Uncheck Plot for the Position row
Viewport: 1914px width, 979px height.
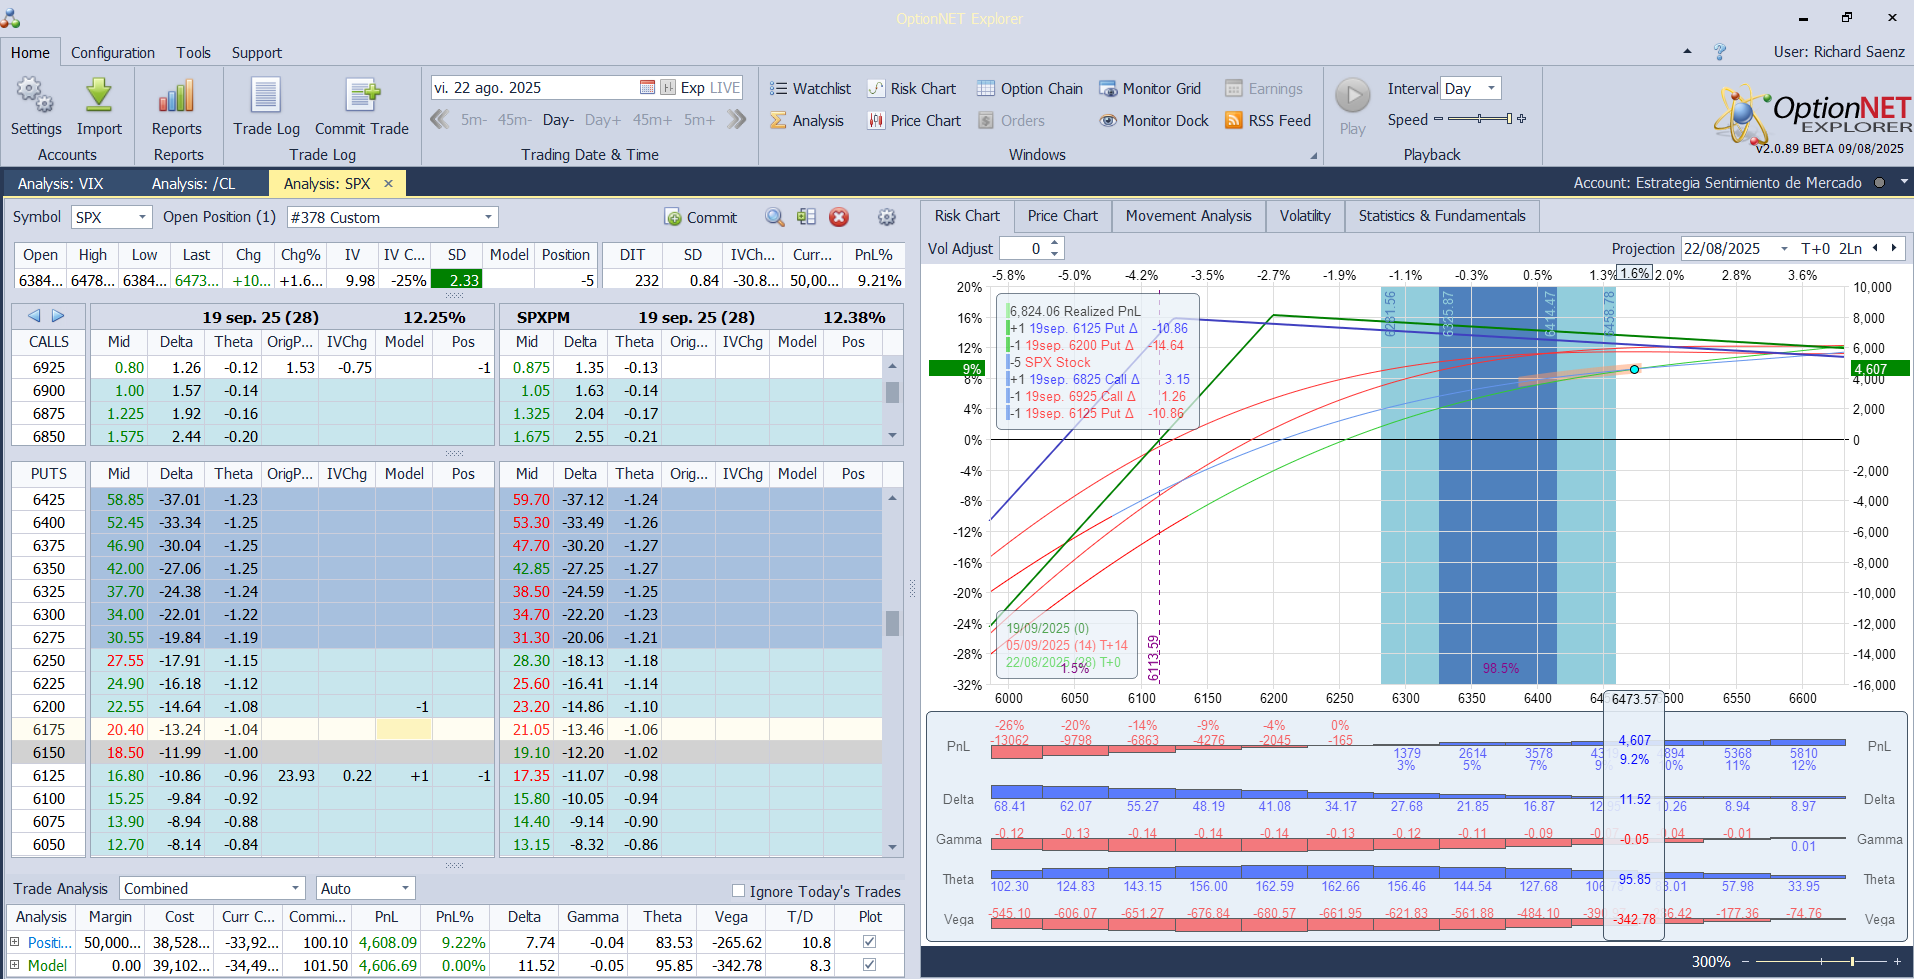870,942
